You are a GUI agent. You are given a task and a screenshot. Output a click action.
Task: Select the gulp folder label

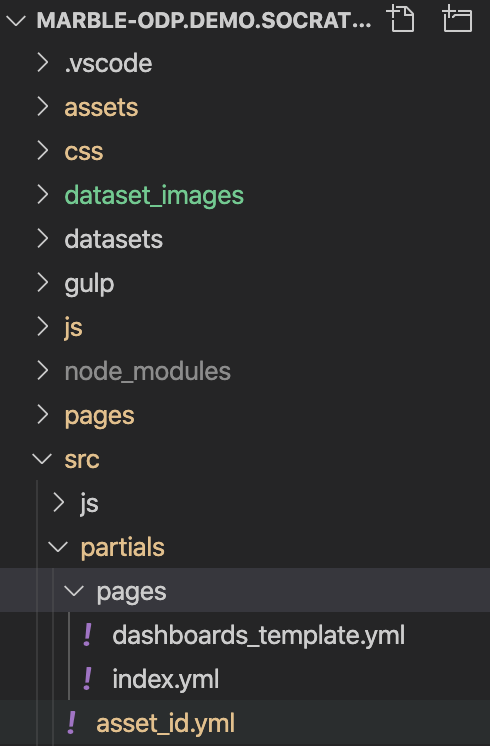[89, 285]
